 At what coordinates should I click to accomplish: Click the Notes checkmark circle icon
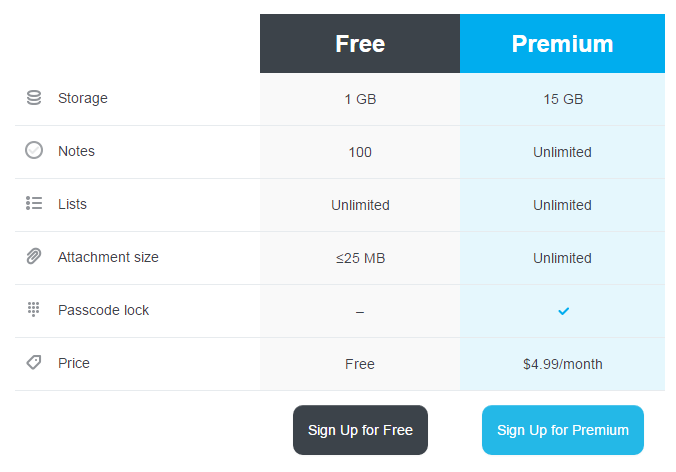click(x=34, y=150)
